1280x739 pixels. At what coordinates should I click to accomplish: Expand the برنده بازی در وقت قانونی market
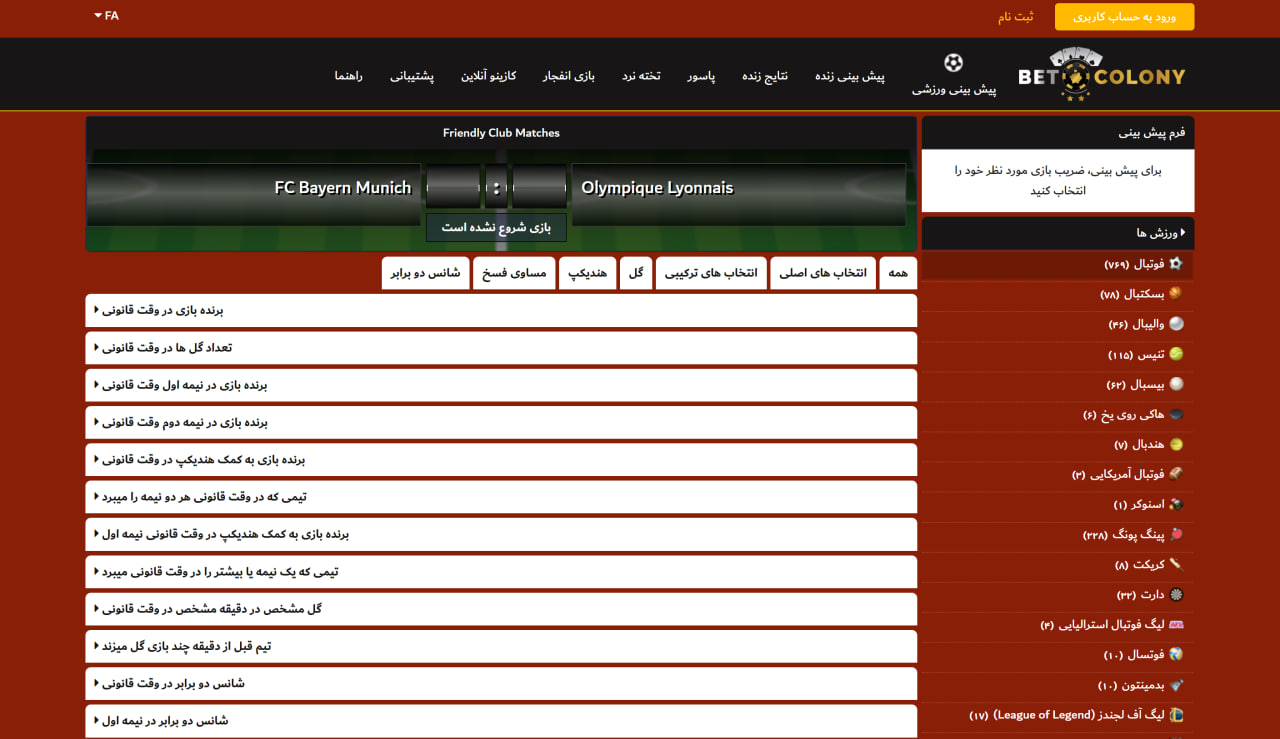tap(501, 310)
